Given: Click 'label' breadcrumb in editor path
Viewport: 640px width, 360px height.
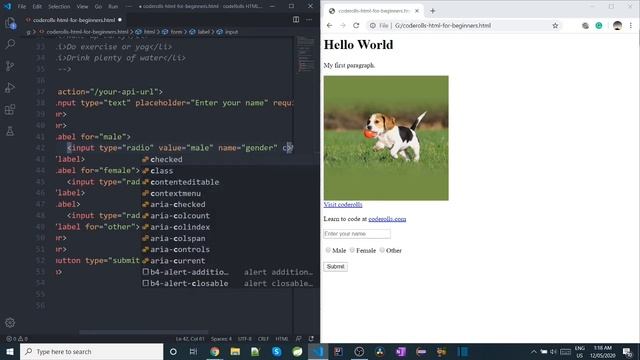Looking at the screenshot, I should (x=204, y=32).
